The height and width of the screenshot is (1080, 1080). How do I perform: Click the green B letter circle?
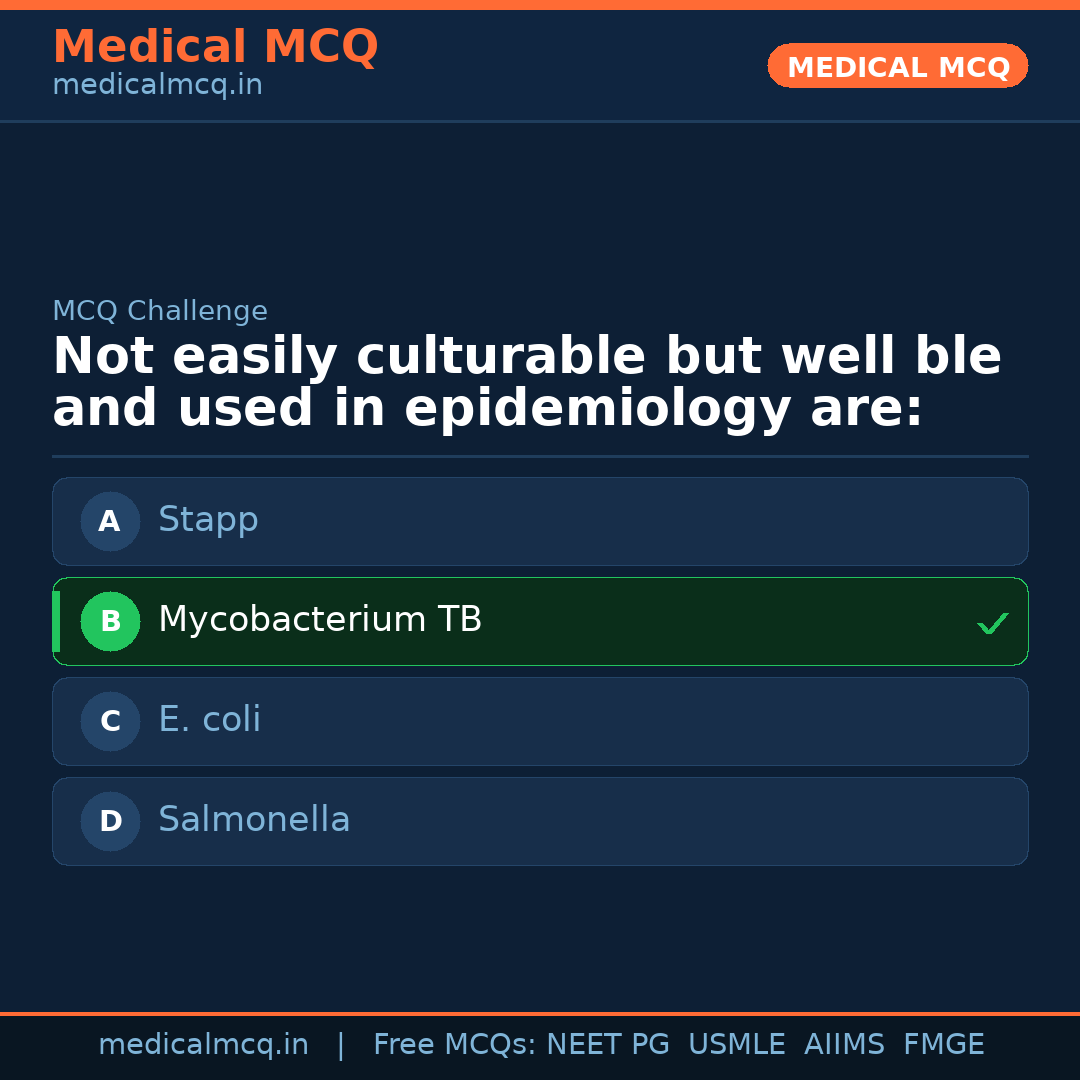(110, 621)
